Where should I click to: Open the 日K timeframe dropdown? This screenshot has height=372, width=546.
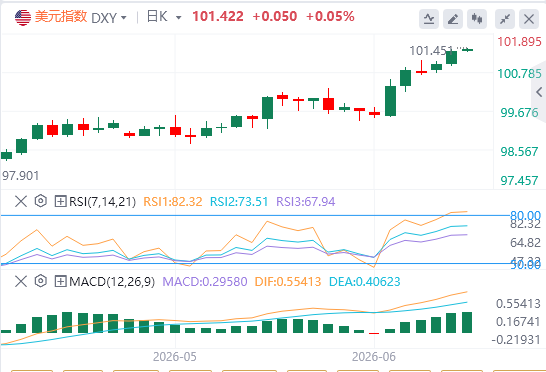tap(164, 17)
